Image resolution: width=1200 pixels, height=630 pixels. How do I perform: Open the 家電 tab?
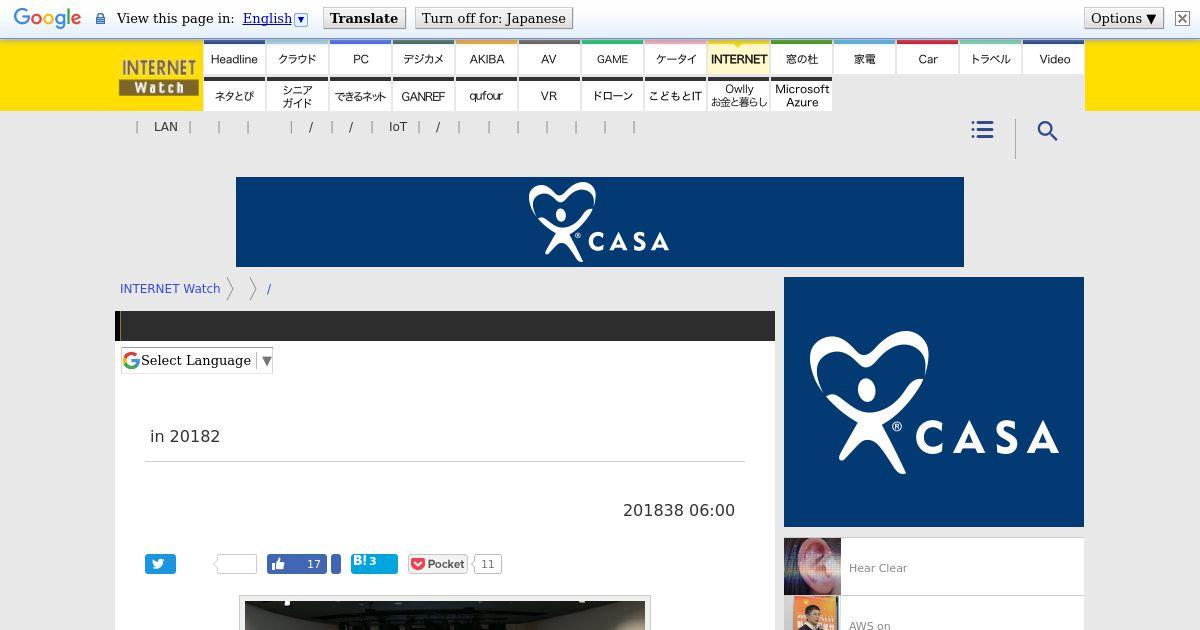pyautogui.click(x=864, y=58)
